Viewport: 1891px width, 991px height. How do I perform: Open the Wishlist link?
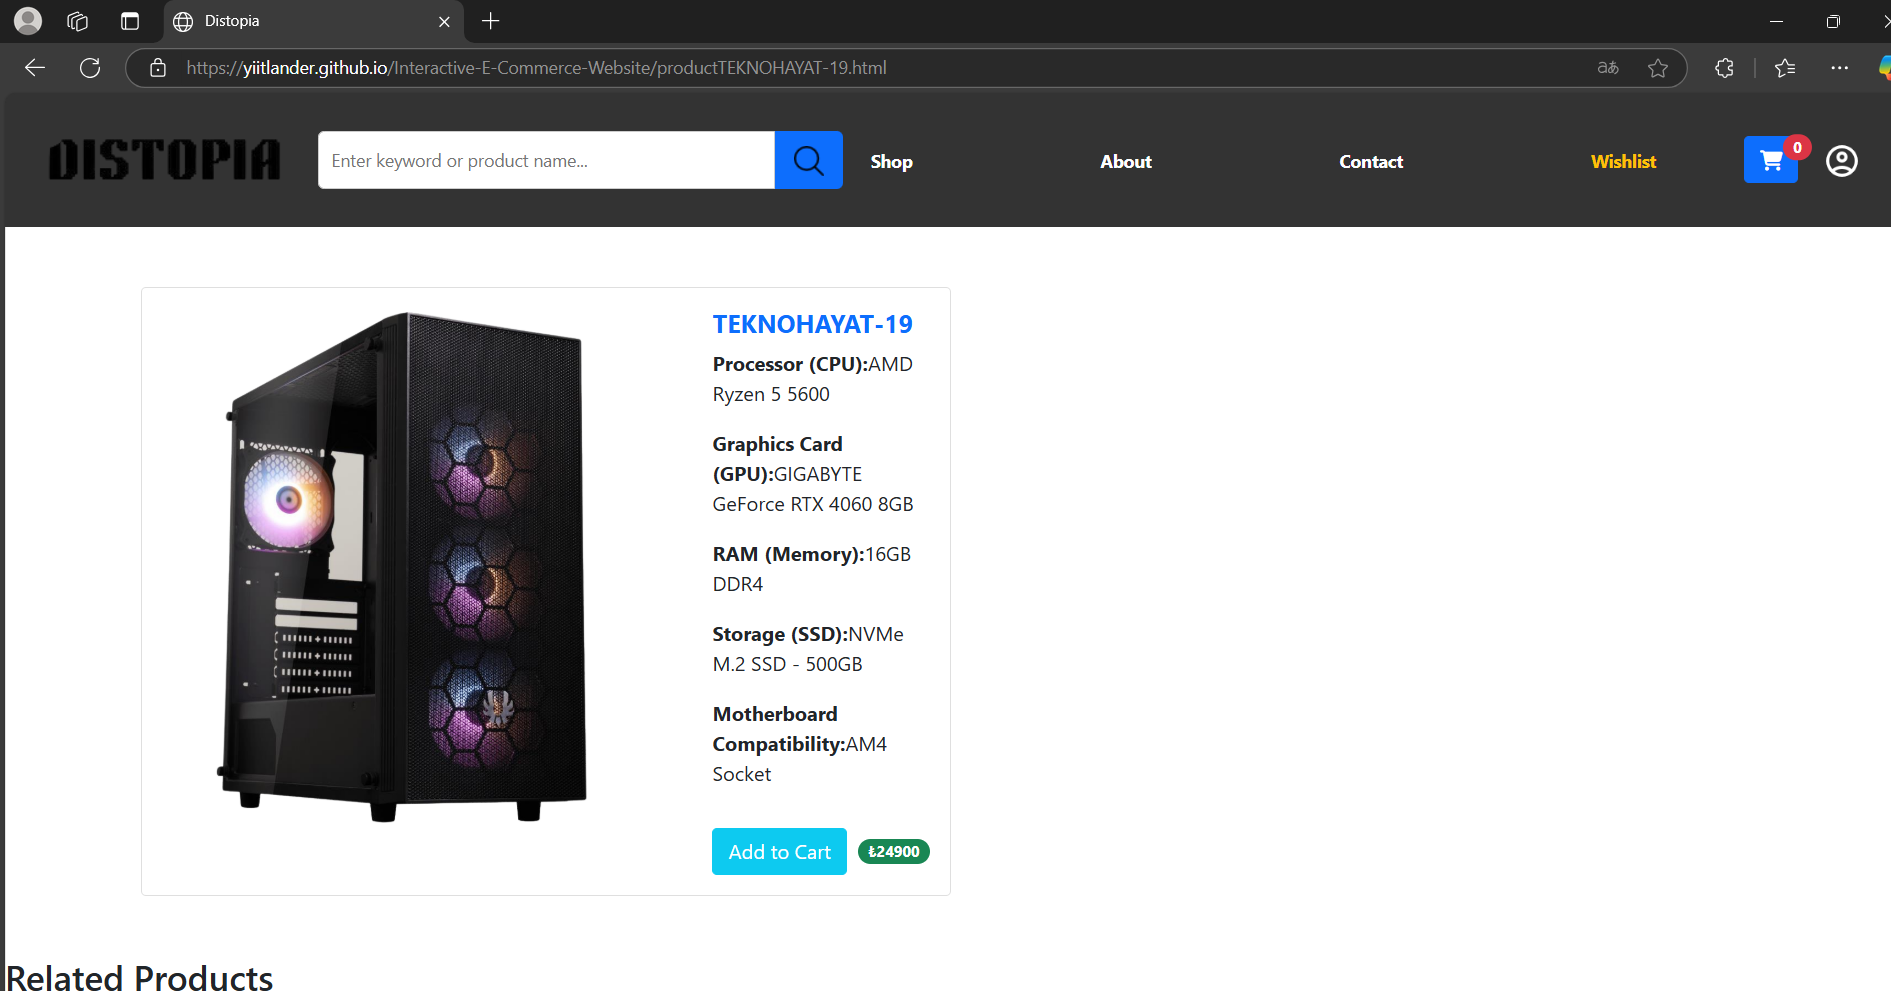(1623, 161)
